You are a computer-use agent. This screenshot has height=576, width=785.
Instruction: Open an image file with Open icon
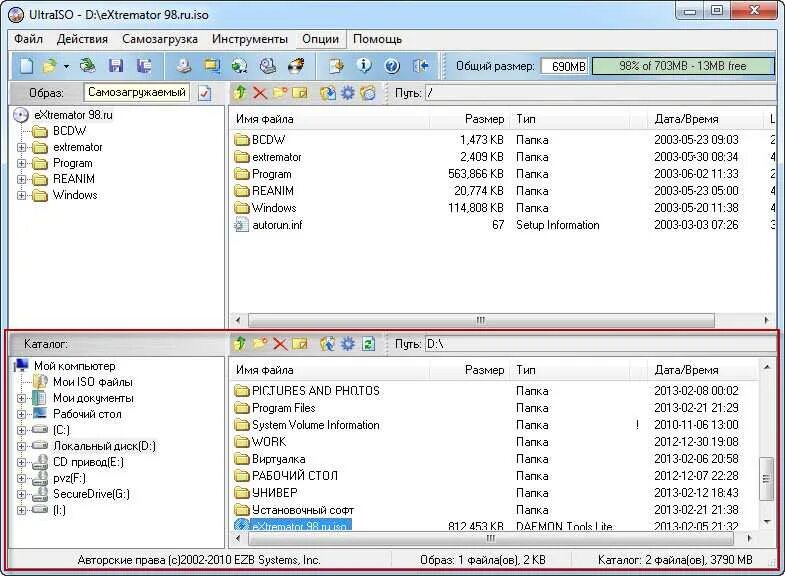50,66
